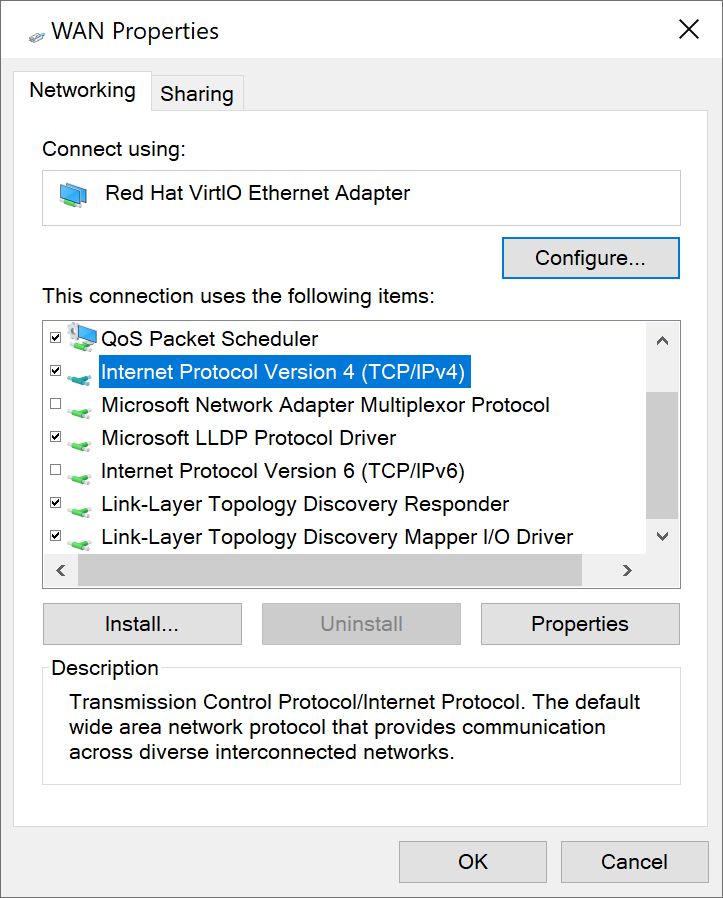Click the Topology Discovery Mapper I/O Driver icon
Screen dimensions: 723x898
(x=81, y=538)
